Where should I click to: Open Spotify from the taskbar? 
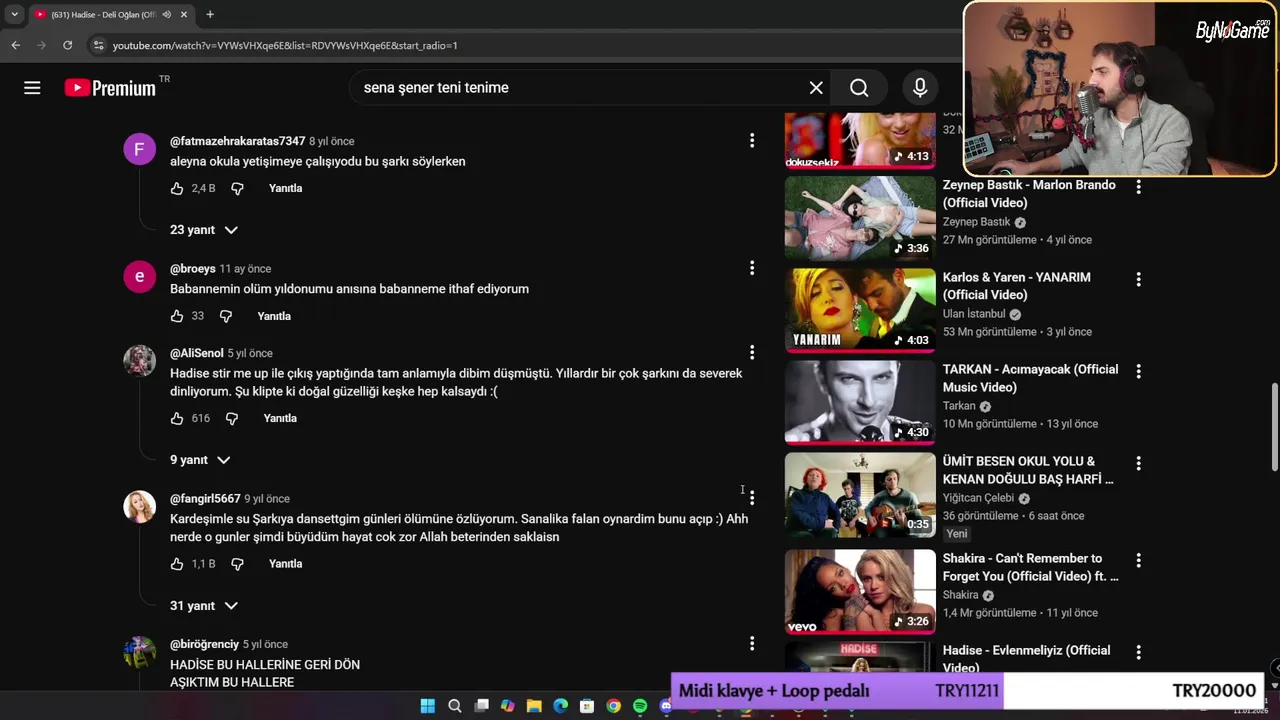tap(640, 706)
